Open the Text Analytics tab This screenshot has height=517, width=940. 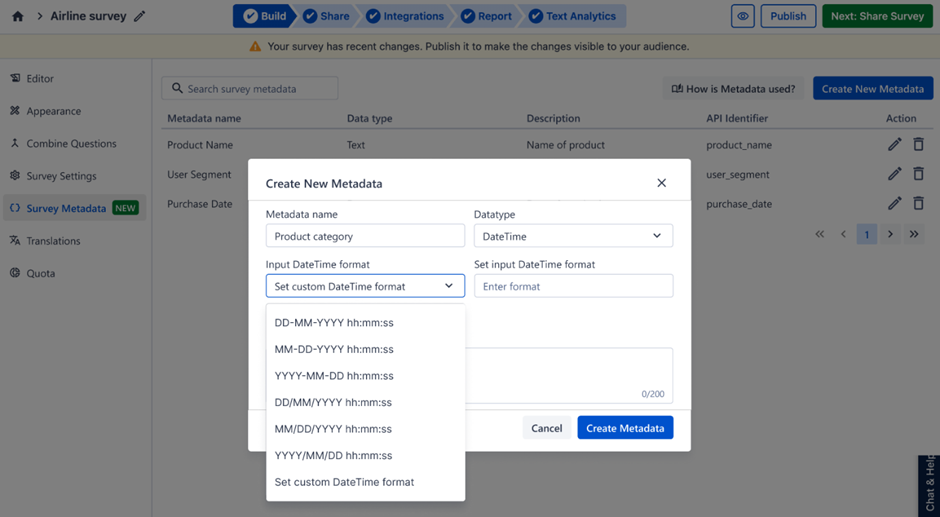(x=573, y=16)
